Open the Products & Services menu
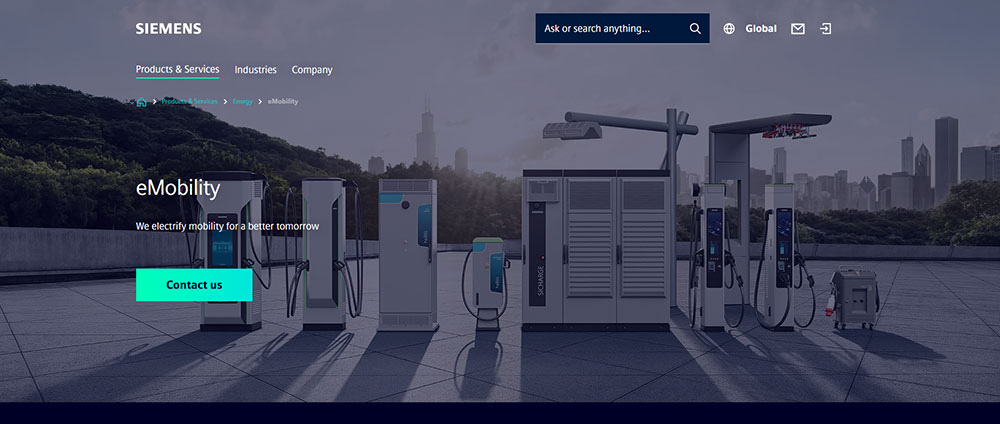Viewport: 1000px width, 424px height. tap(177, 69)
